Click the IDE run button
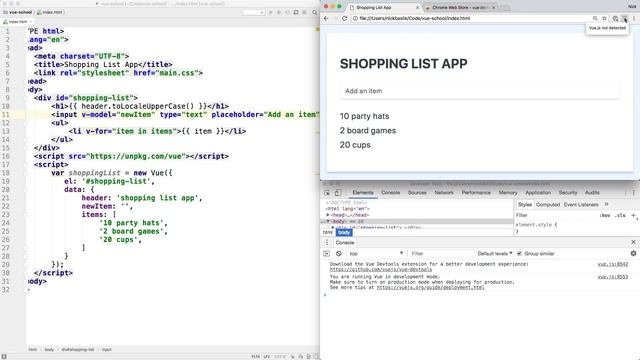 pos(271,12)
